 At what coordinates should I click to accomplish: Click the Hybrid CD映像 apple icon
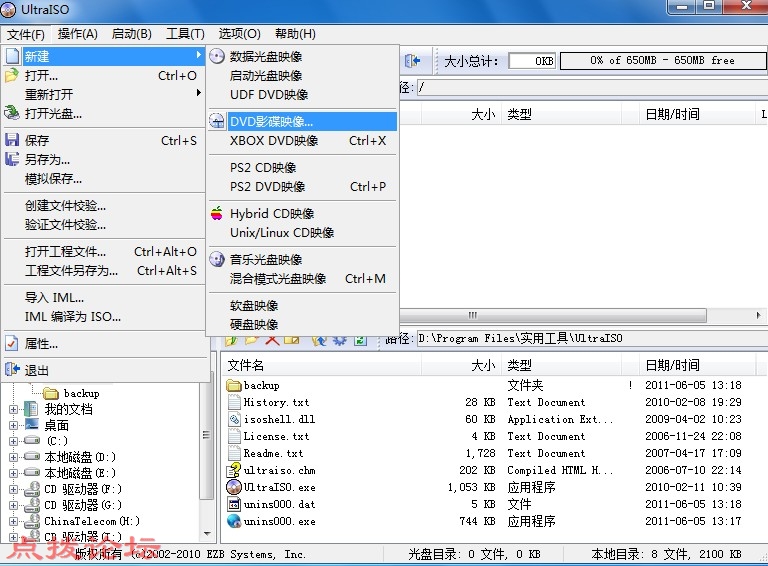(217, 213)
